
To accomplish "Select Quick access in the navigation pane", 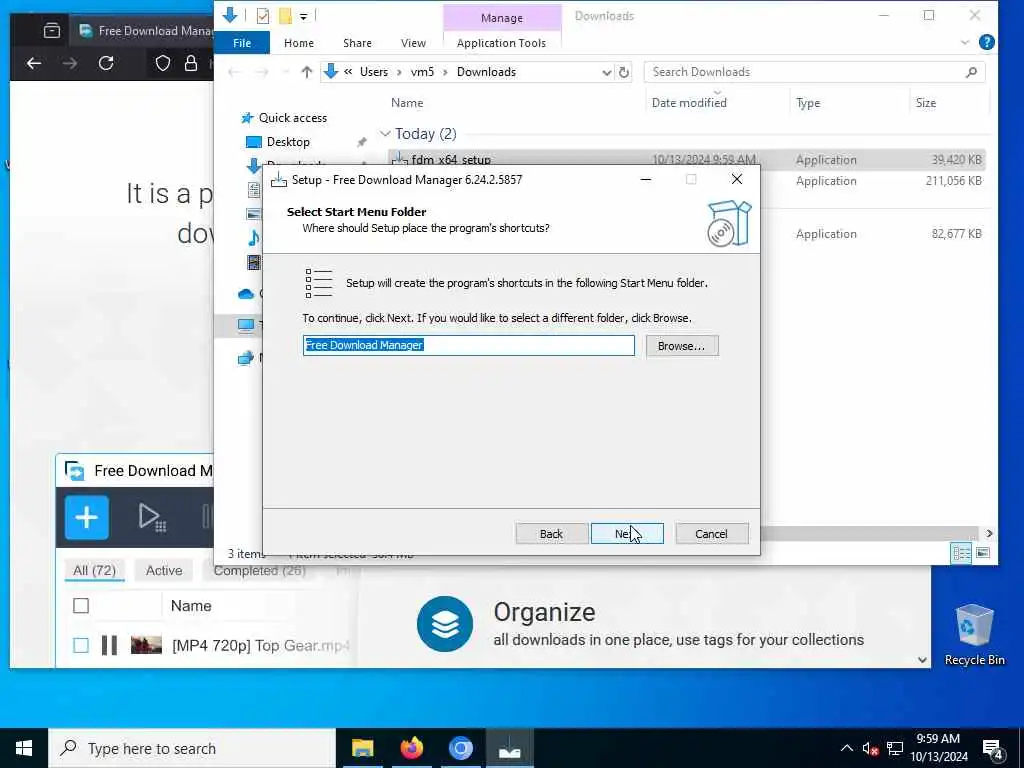I will pos(293,118).
